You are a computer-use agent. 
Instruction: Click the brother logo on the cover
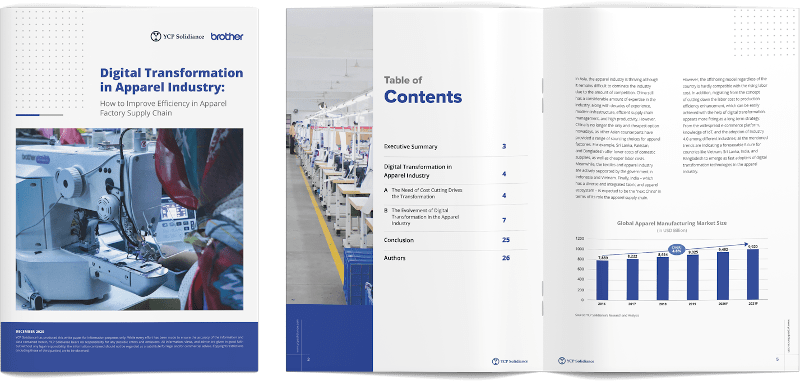click(227, 37)
